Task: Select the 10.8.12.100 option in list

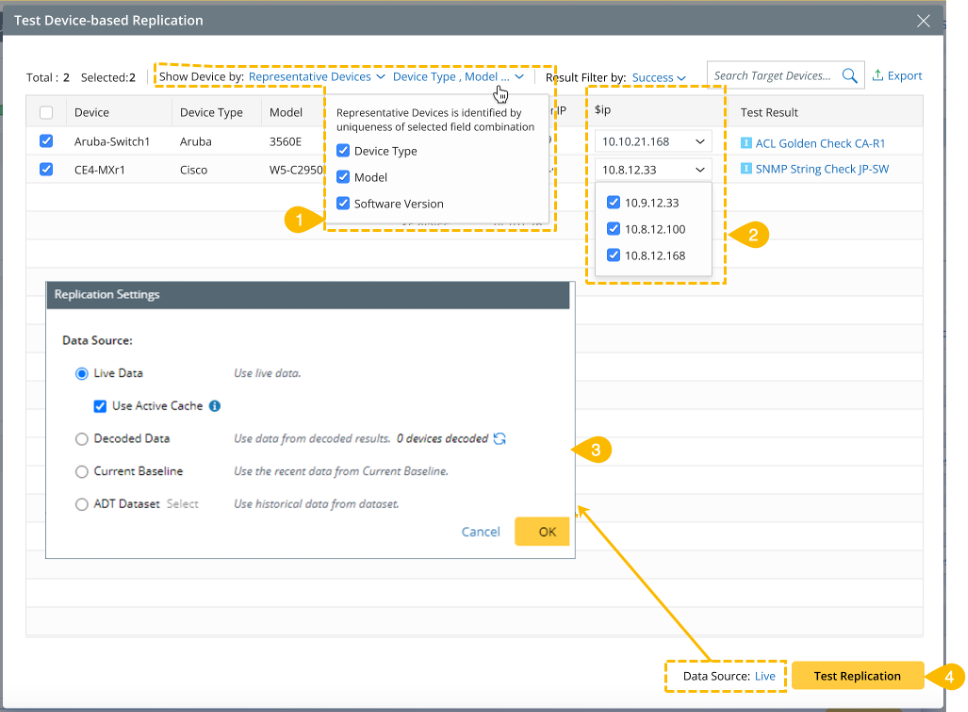Action: 614,229
